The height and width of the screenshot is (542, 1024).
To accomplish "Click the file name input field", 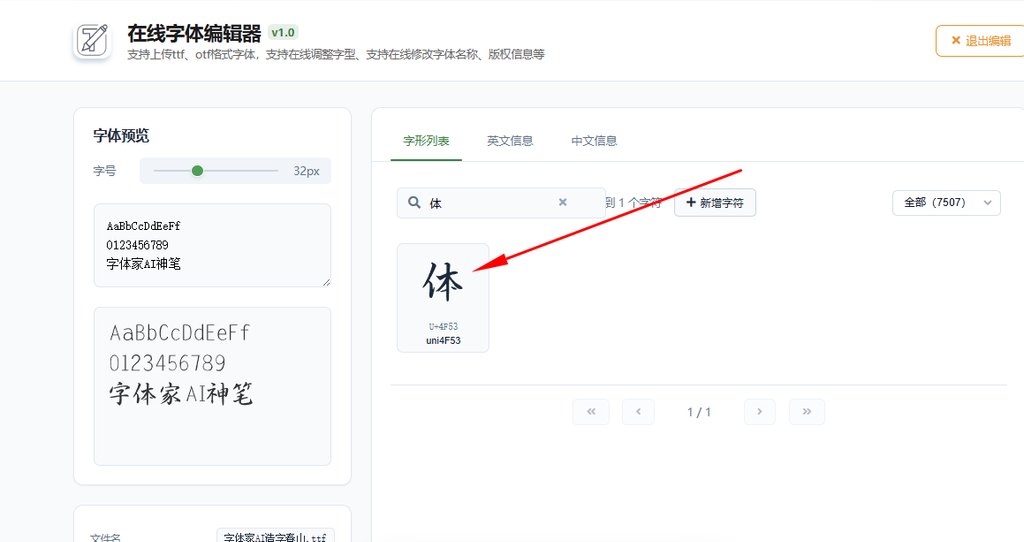I will [276, 535].
